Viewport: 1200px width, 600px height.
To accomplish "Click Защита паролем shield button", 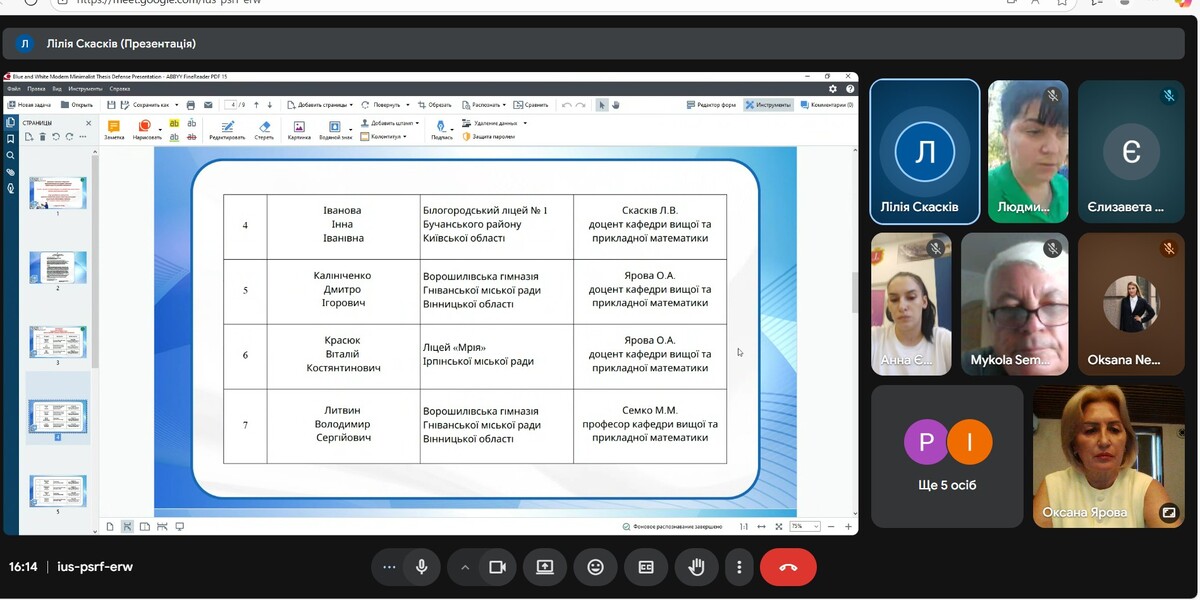I will 489,136.
